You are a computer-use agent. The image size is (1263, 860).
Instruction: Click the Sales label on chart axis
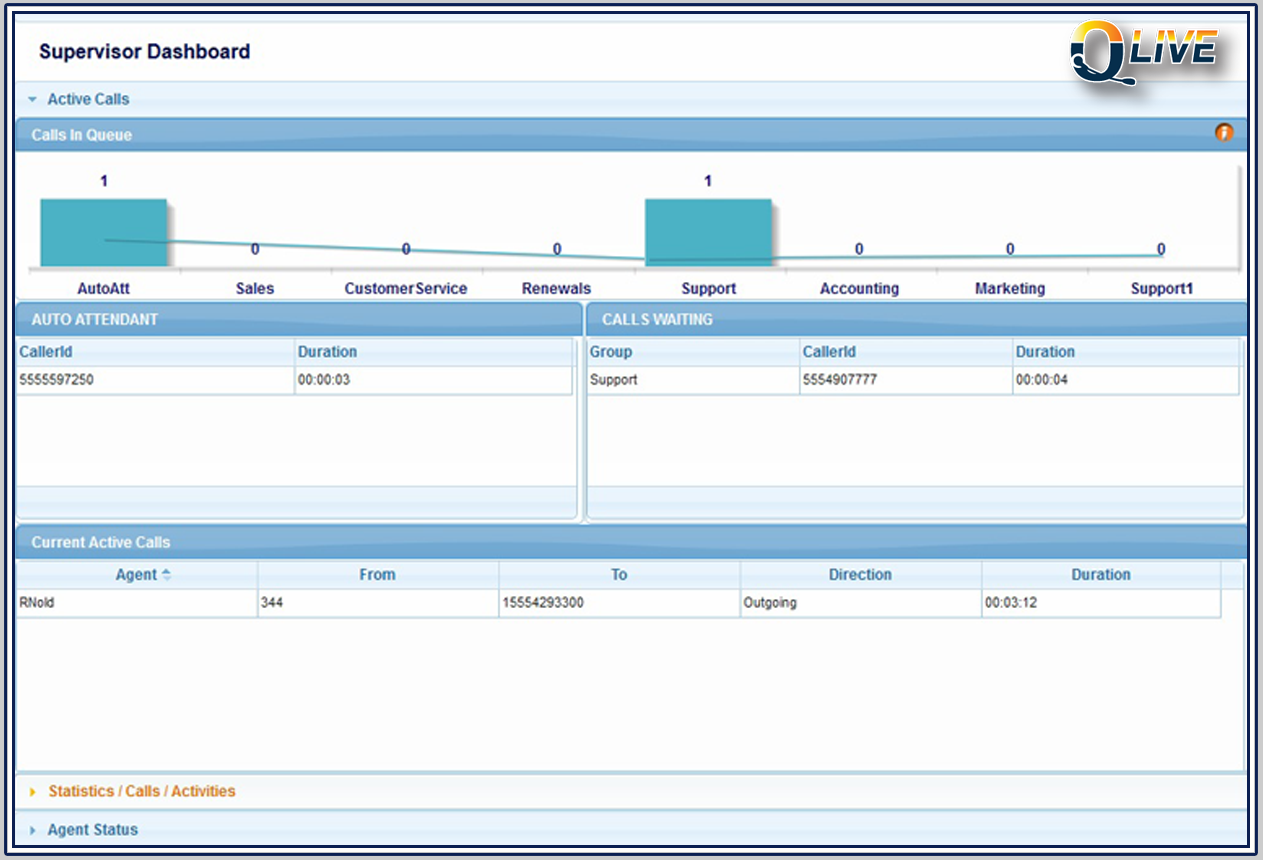[x=255, y=288]
